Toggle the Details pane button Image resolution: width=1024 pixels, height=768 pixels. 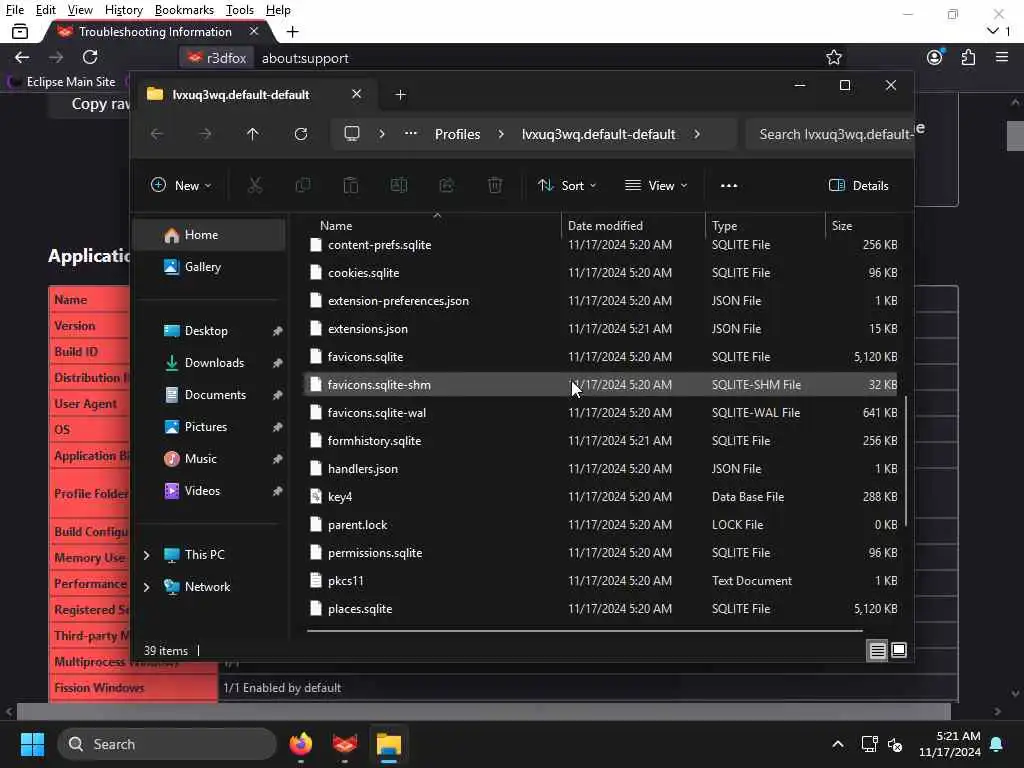click(x=858, y=185)
